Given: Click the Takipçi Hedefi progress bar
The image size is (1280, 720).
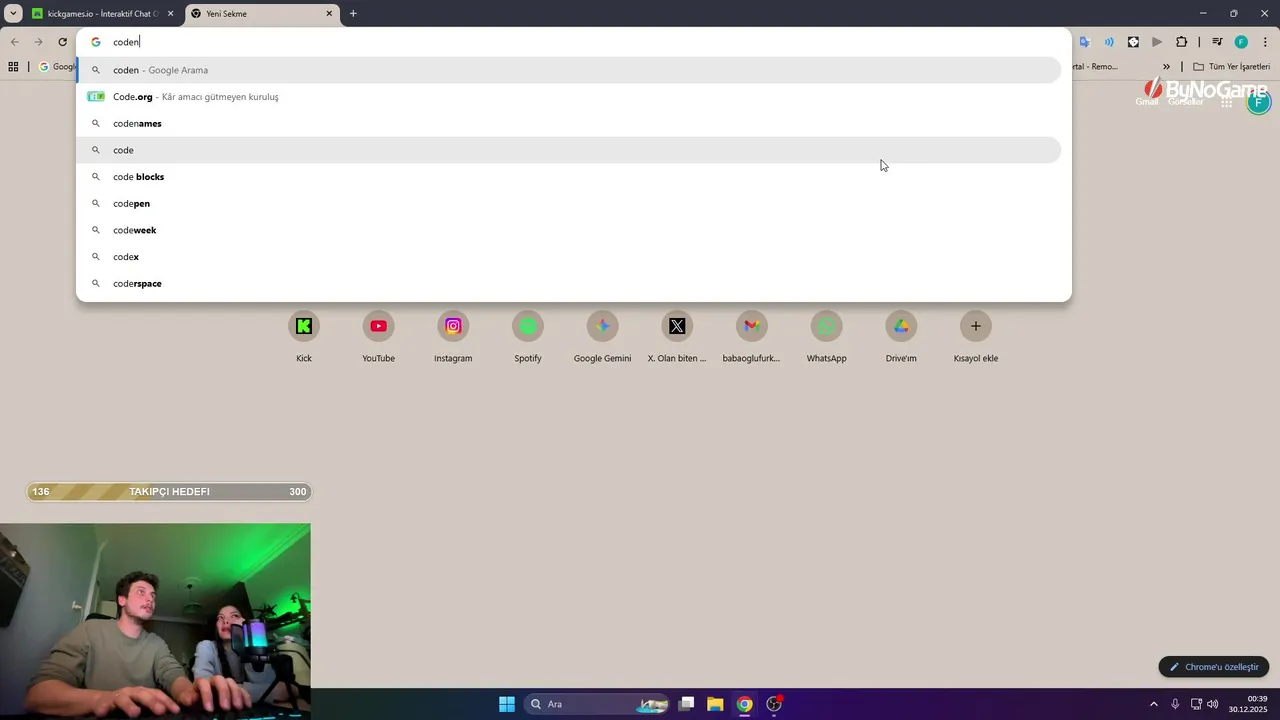Looking at the screenshot, I should pyautogui.click(x=169, y=491).
